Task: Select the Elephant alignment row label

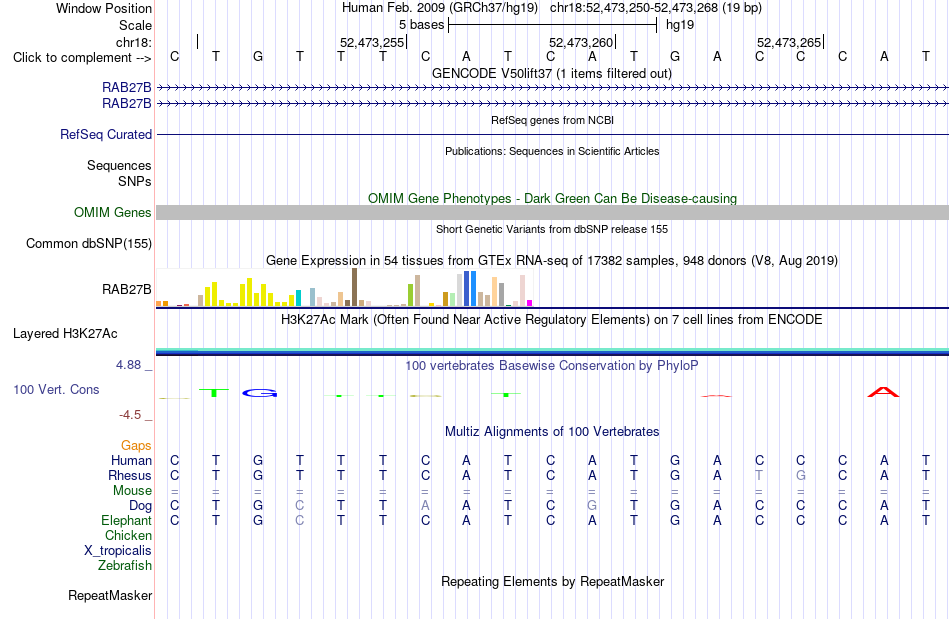Action: [x=127, y=520]
